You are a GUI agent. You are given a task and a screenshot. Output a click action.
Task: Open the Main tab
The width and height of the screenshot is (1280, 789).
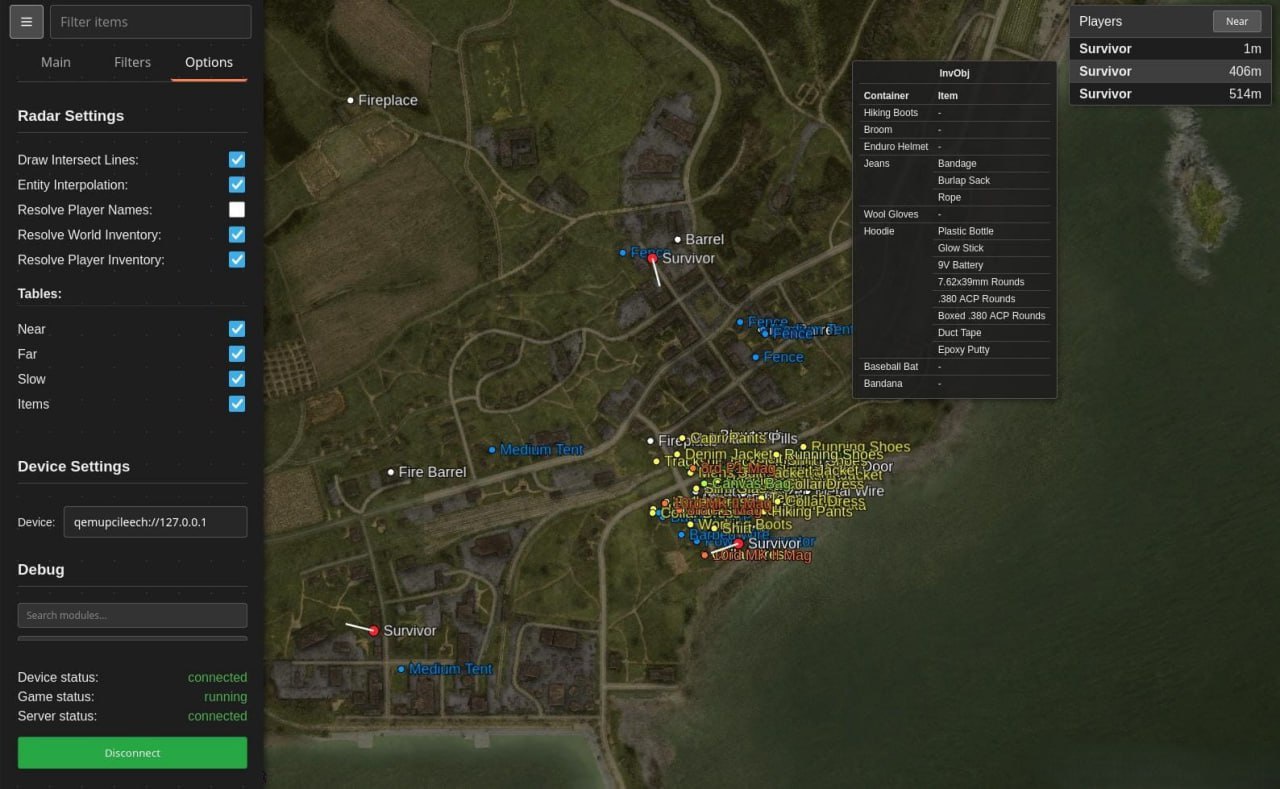[55, 62]
